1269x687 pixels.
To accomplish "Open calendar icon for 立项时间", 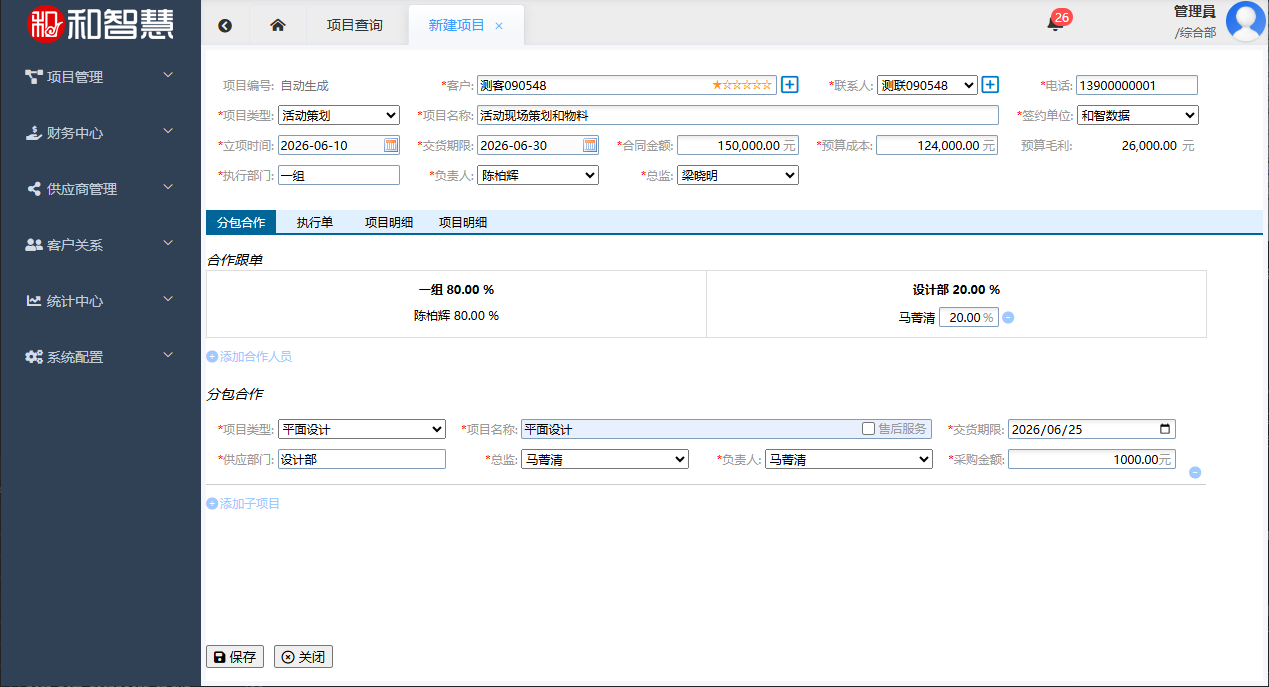I will coord(390,145).
